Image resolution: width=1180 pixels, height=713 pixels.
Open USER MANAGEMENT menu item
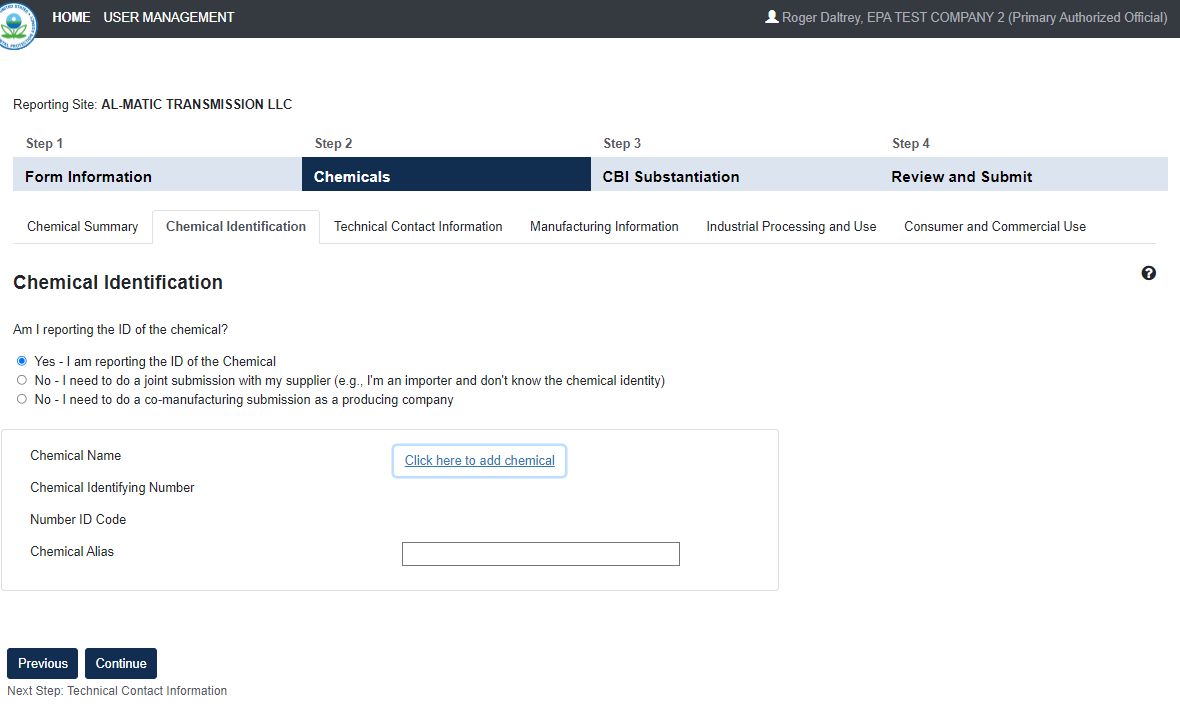click(169, 17)
